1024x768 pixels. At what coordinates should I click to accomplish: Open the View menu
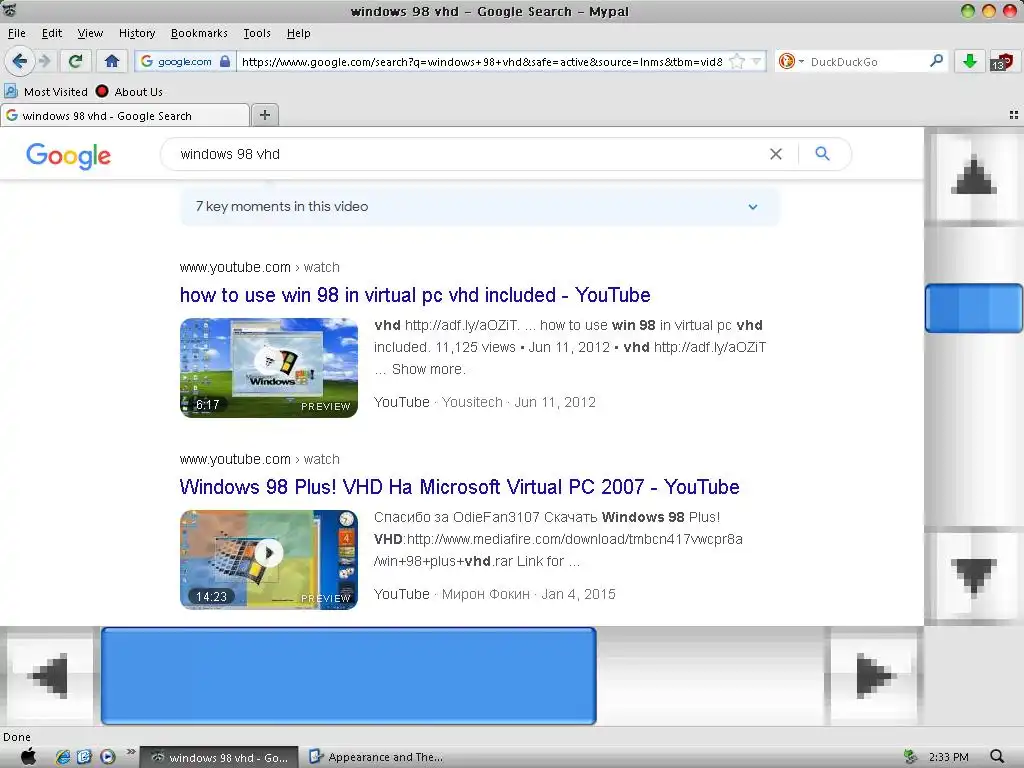coord(90,33)
